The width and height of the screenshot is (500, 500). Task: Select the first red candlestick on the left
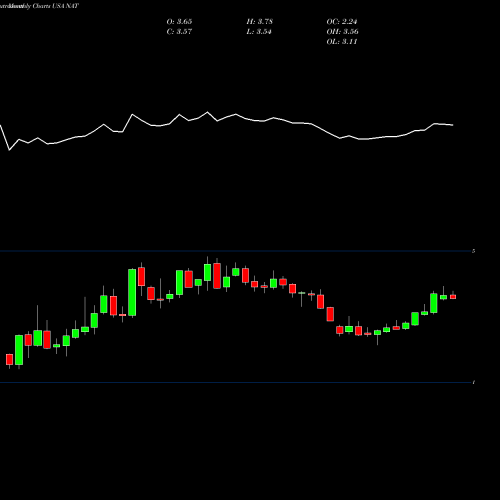coord(9,360)
